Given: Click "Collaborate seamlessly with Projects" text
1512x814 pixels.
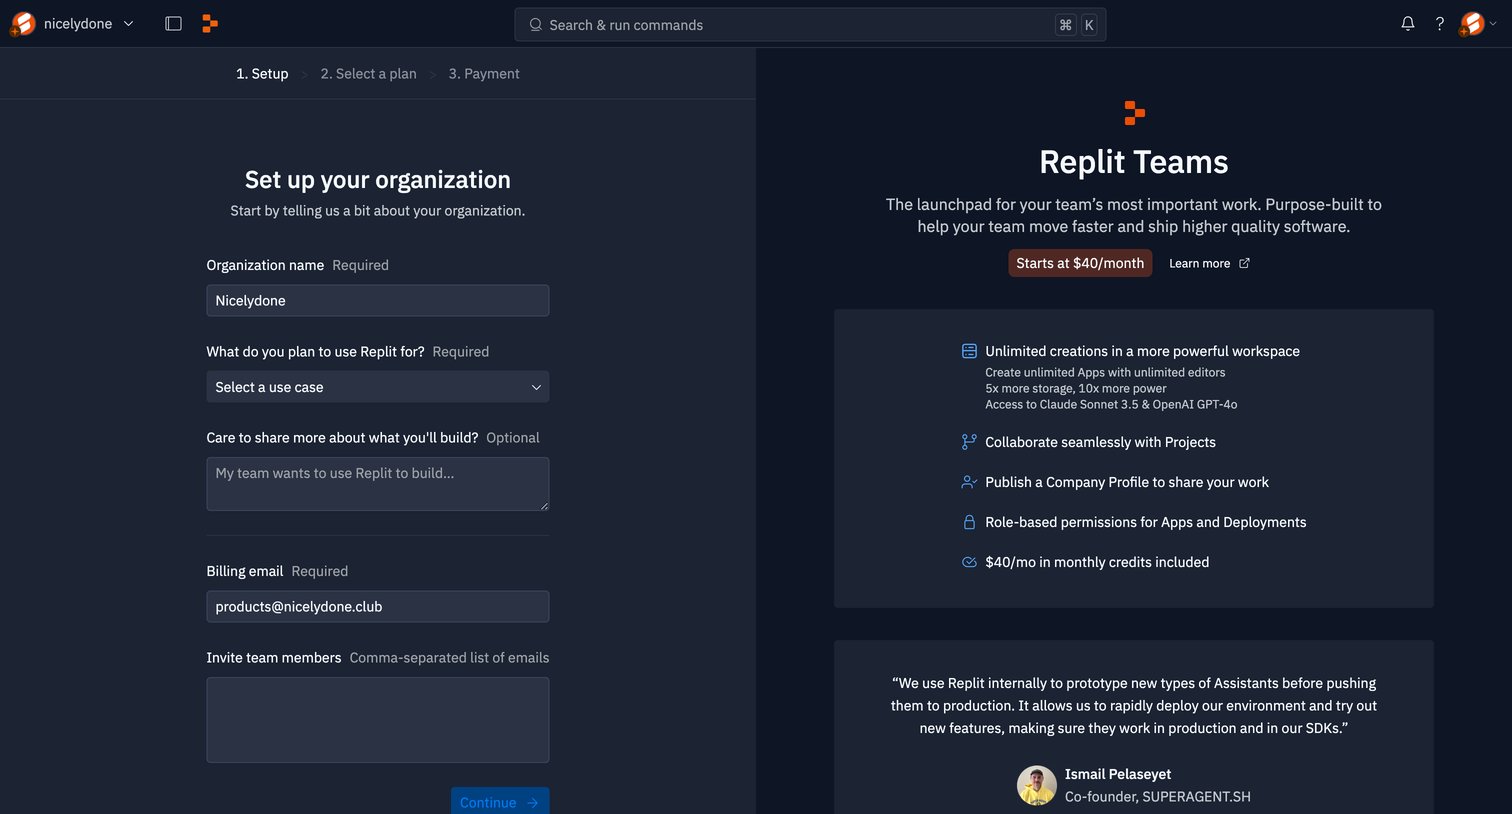Looking at the screenshot, I should click(1100, 442).
